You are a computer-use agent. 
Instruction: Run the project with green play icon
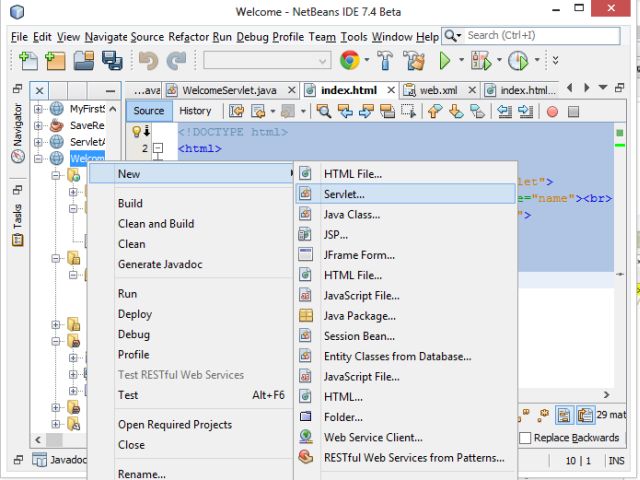(x=444, y=61)
